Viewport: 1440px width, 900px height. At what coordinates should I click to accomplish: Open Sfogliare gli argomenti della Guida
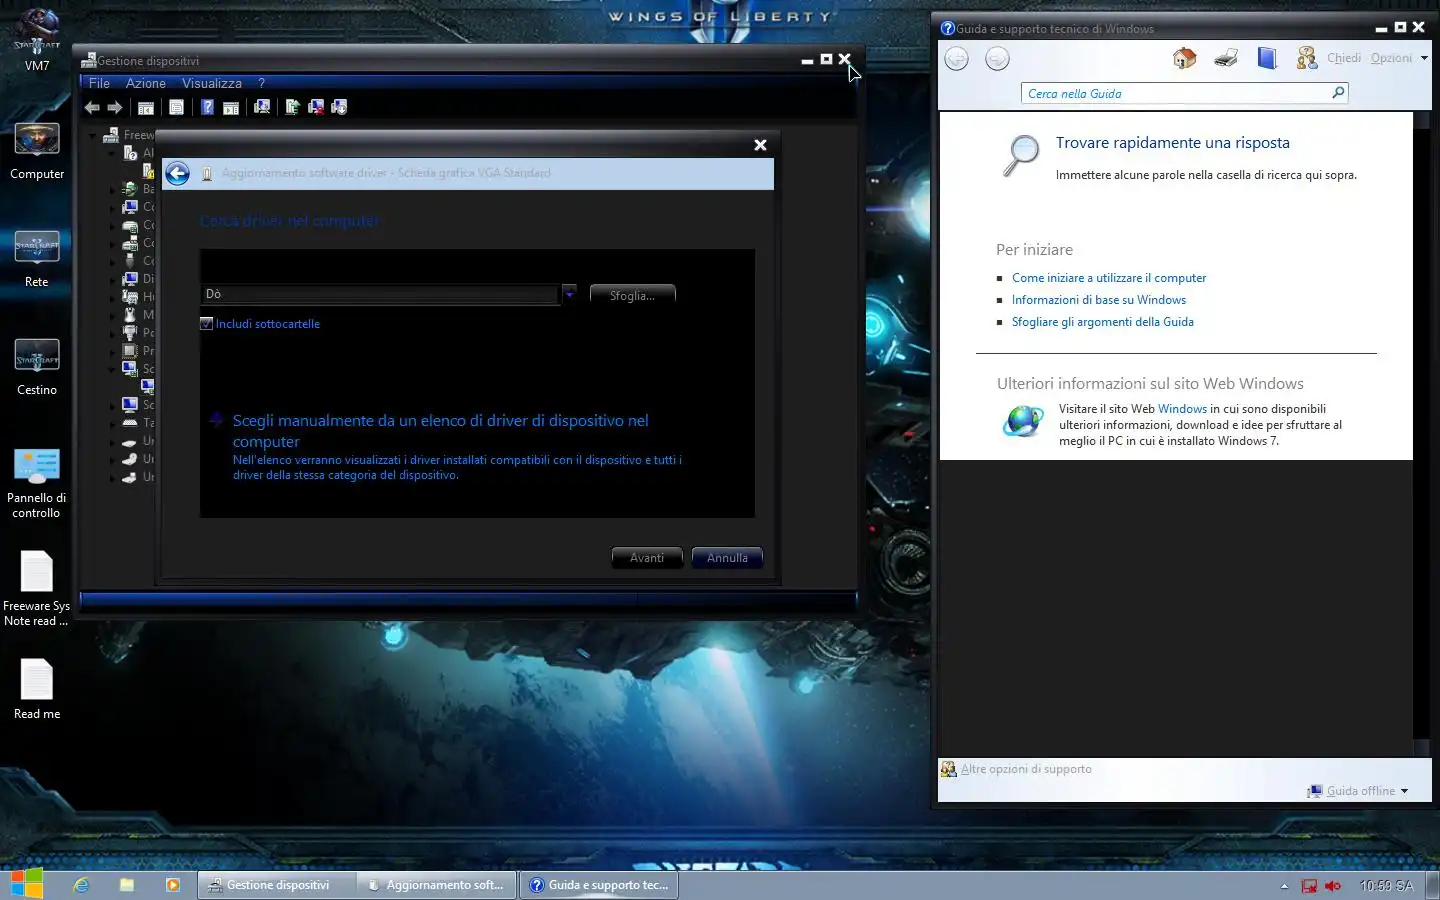1103,322
